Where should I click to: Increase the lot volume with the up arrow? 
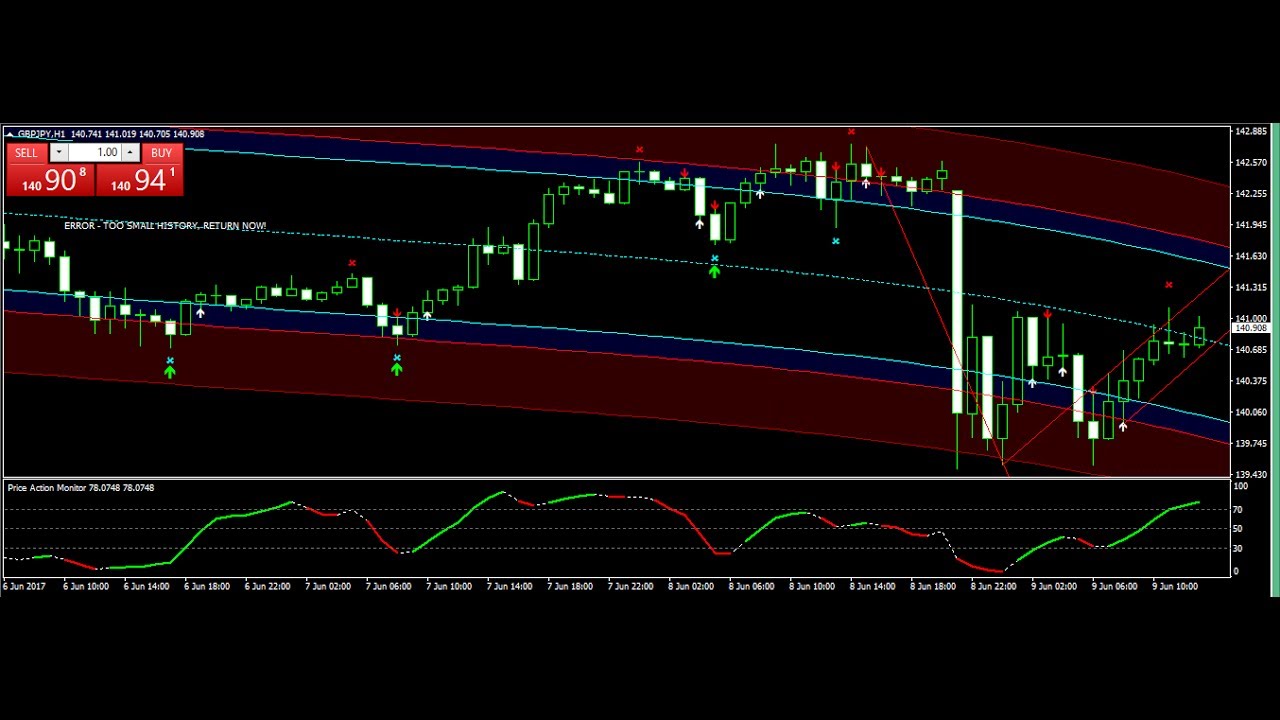pyautogui.click(x=130, y=153)
